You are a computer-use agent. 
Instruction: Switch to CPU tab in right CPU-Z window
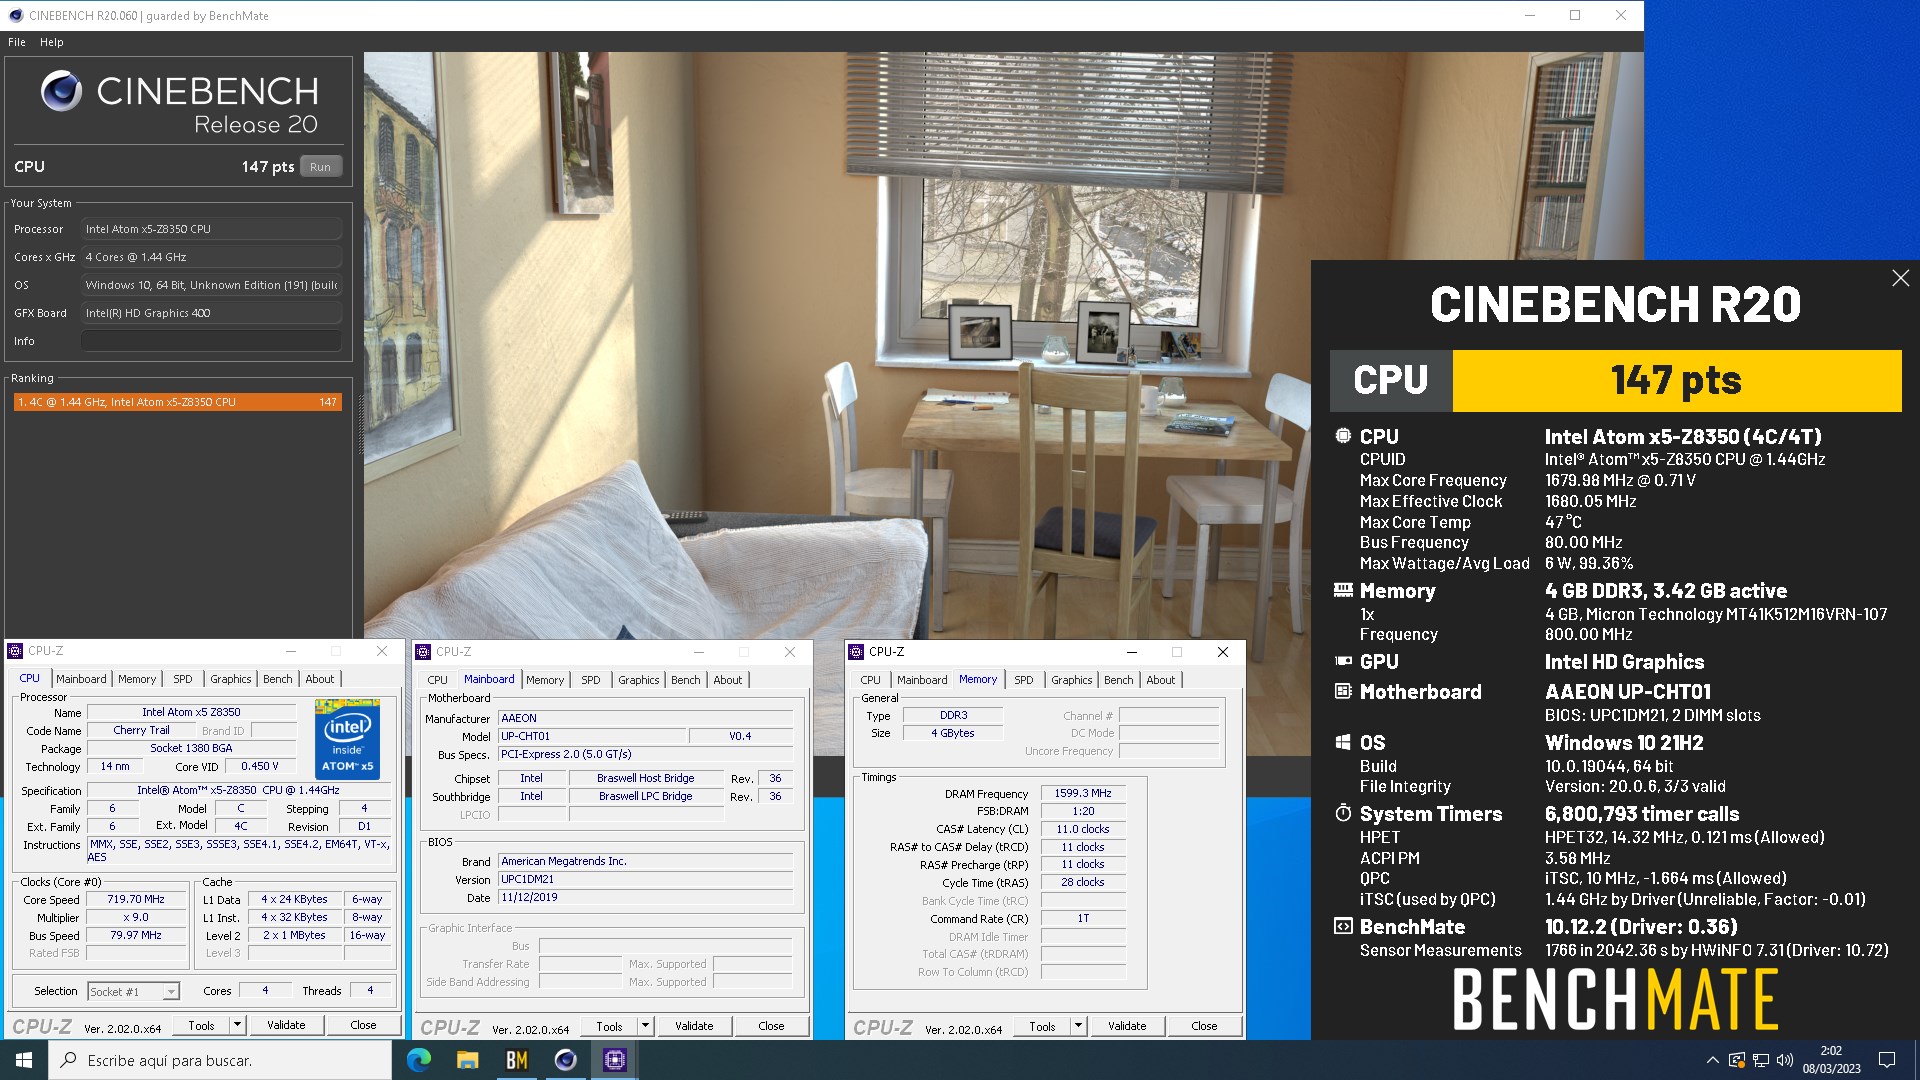point(871,680)
